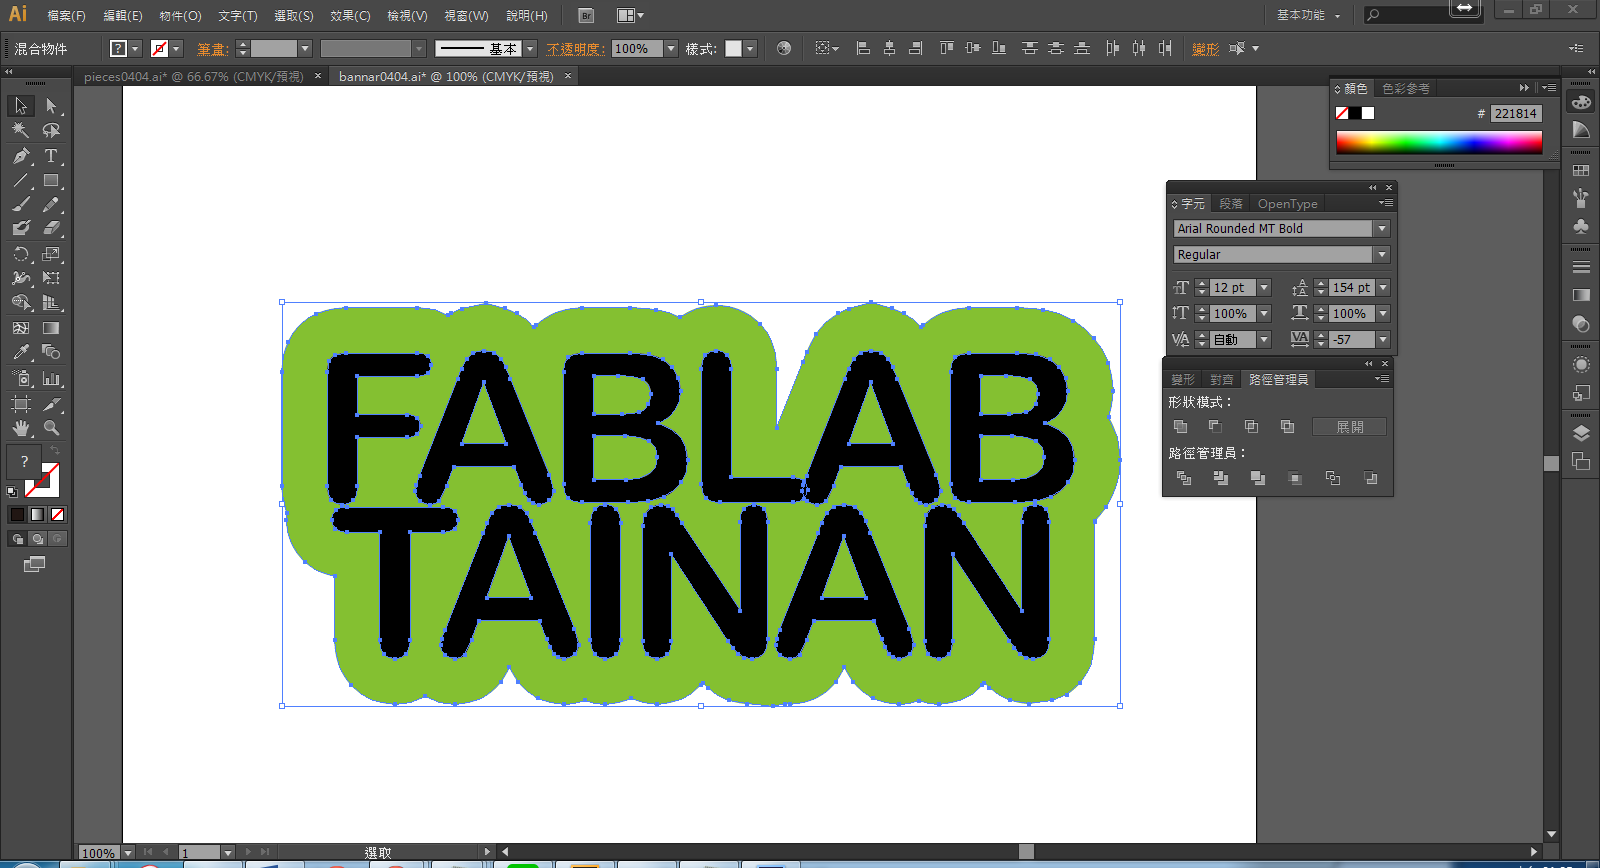Select the Rotate tool
Image resolution: width=1600 pixels, height=868 pixels.
21,254
